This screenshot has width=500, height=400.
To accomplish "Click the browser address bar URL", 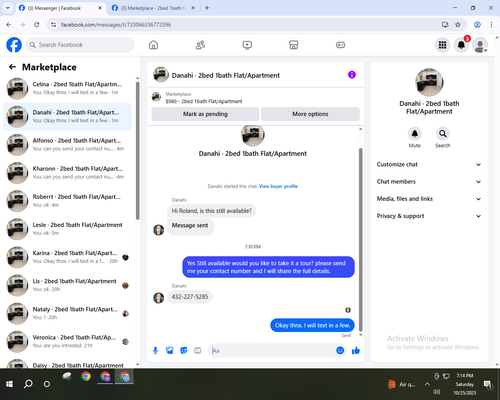I will [116, 25].
